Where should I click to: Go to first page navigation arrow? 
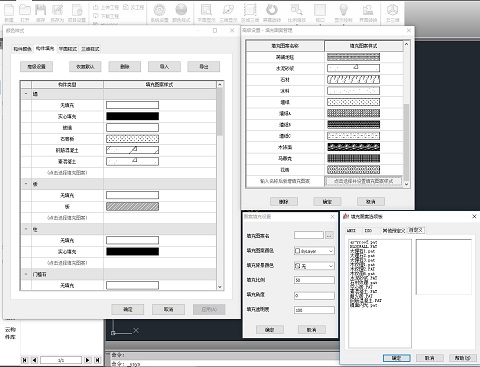pos(25,360)
